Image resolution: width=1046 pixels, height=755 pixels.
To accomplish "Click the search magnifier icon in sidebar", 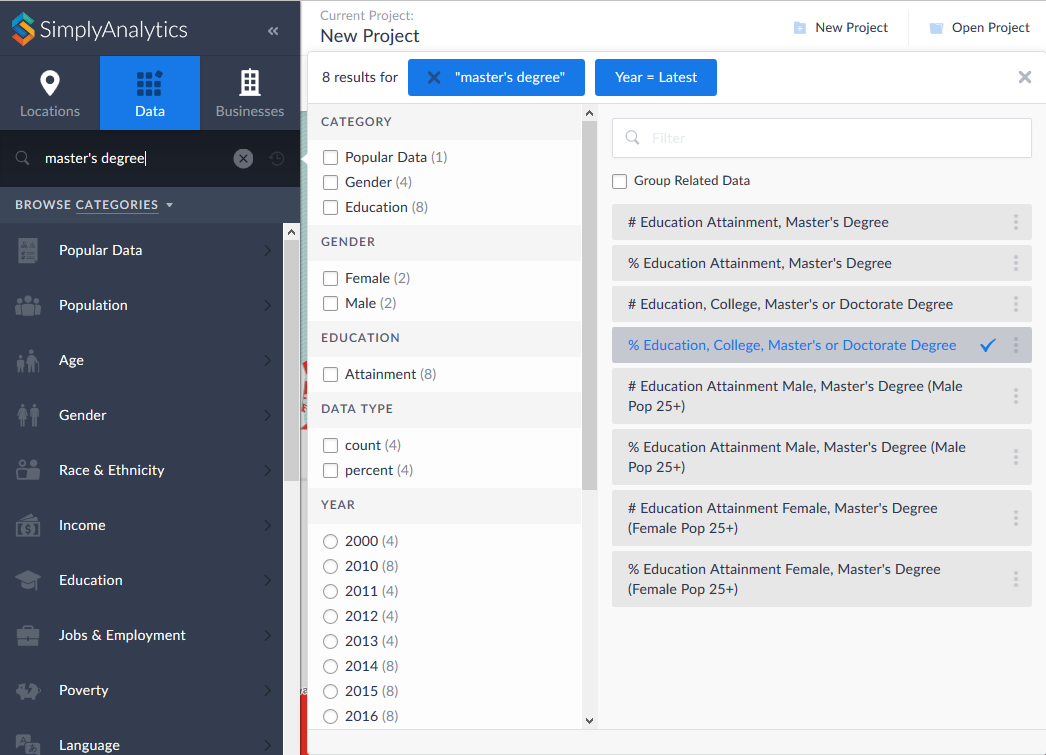I will click(x=23, y=158).
